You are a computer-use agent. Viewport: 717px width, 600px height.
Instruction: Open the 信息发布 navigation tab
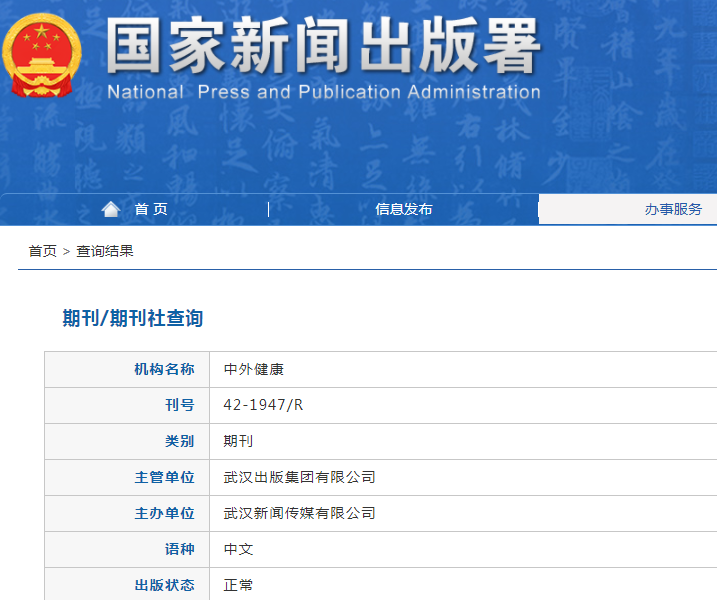pos(404,209)
